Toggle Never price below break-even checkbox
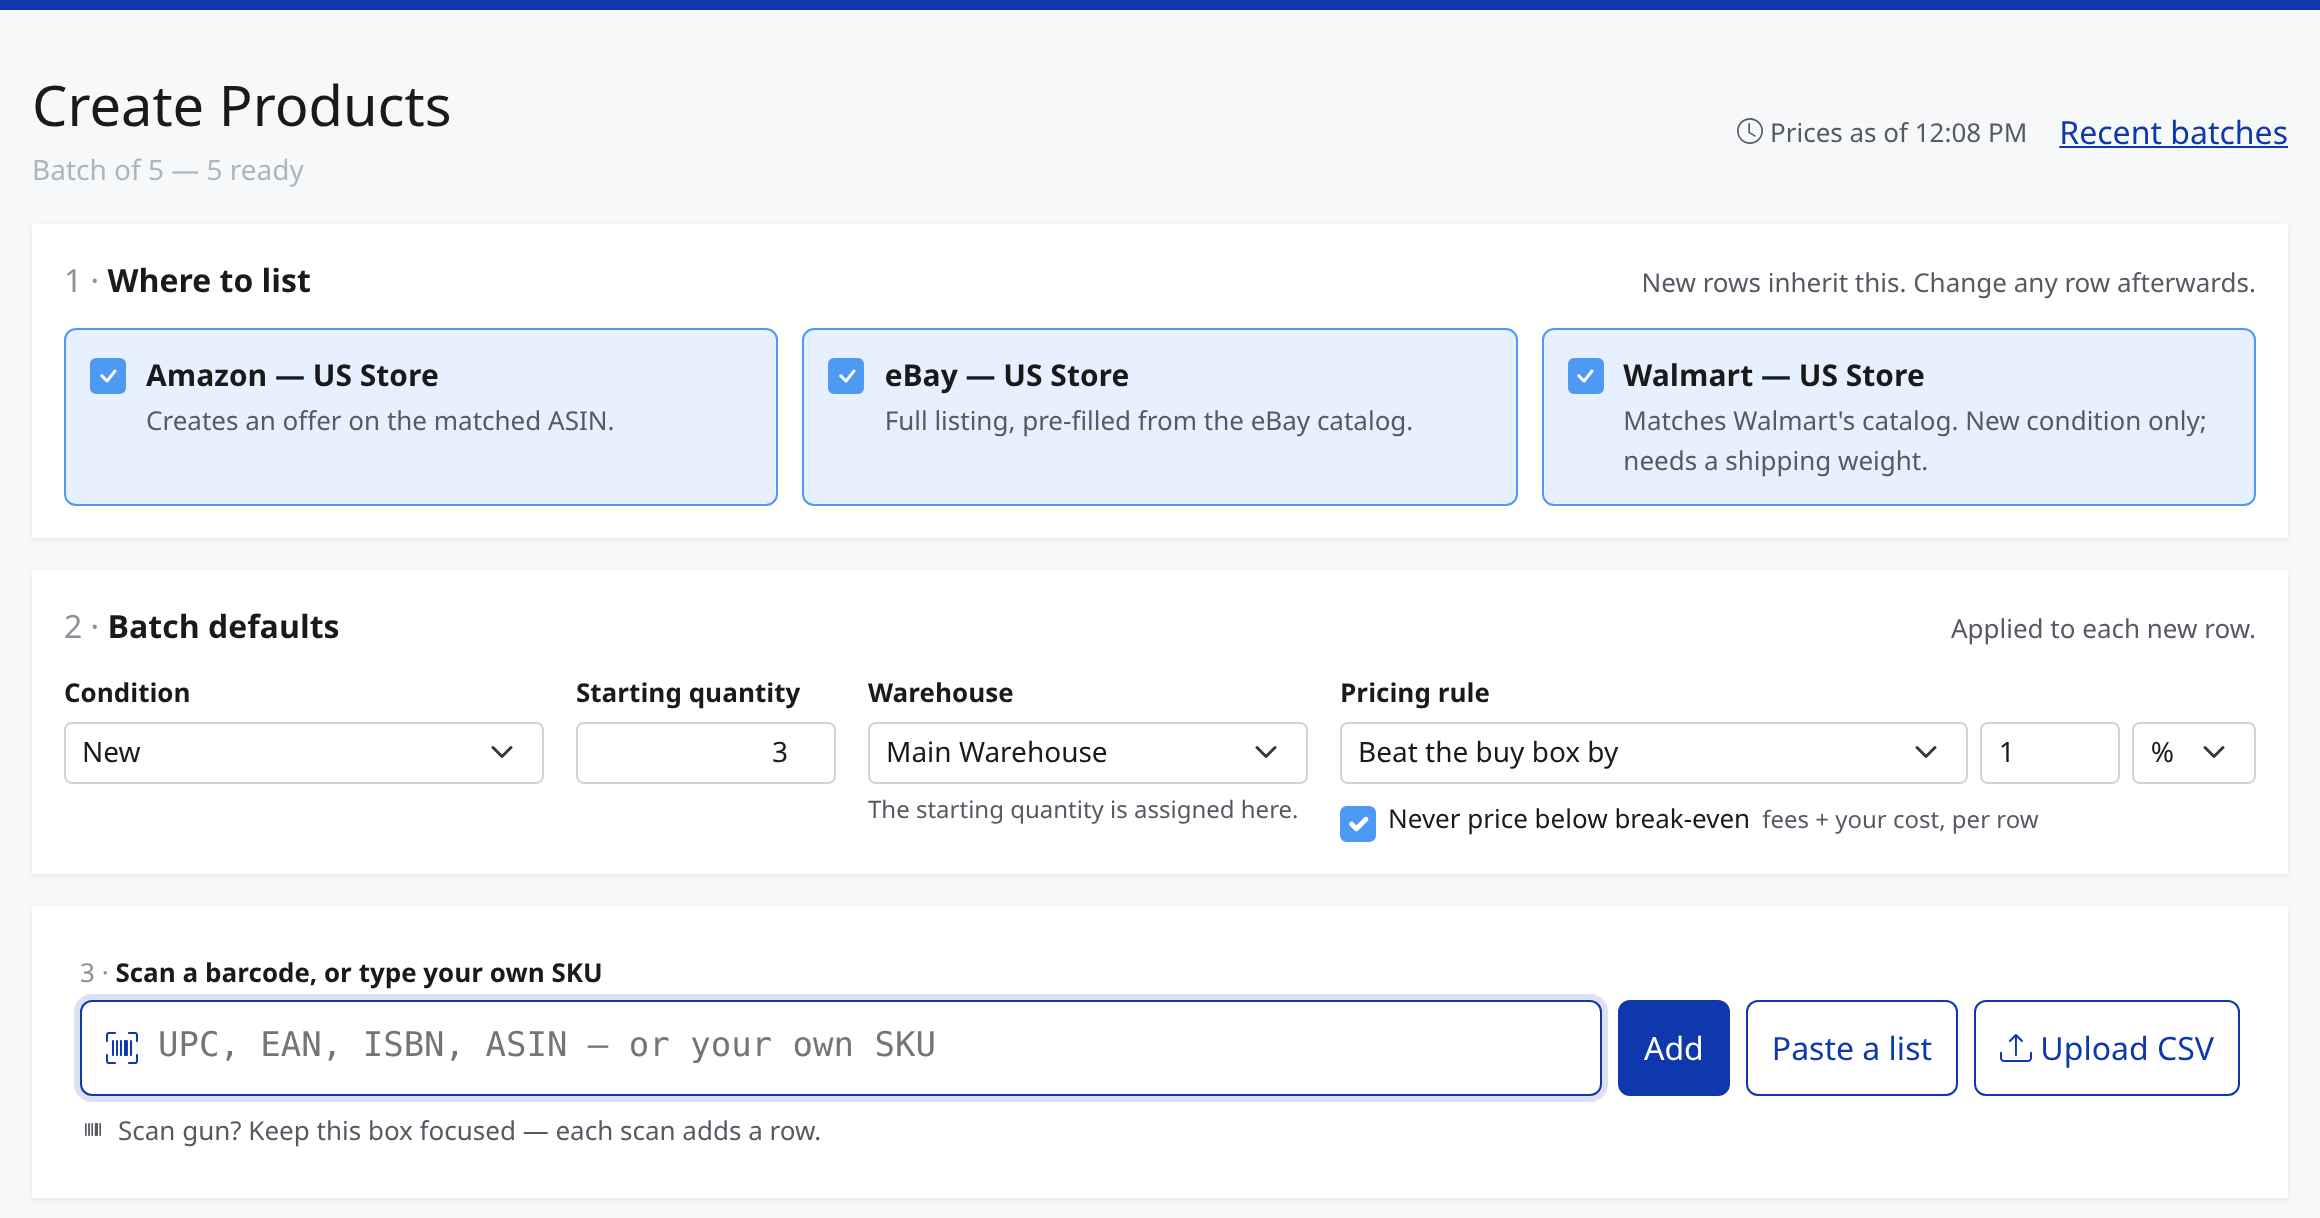This screenshot has width=2320, height=1218. click(1358, 824)
